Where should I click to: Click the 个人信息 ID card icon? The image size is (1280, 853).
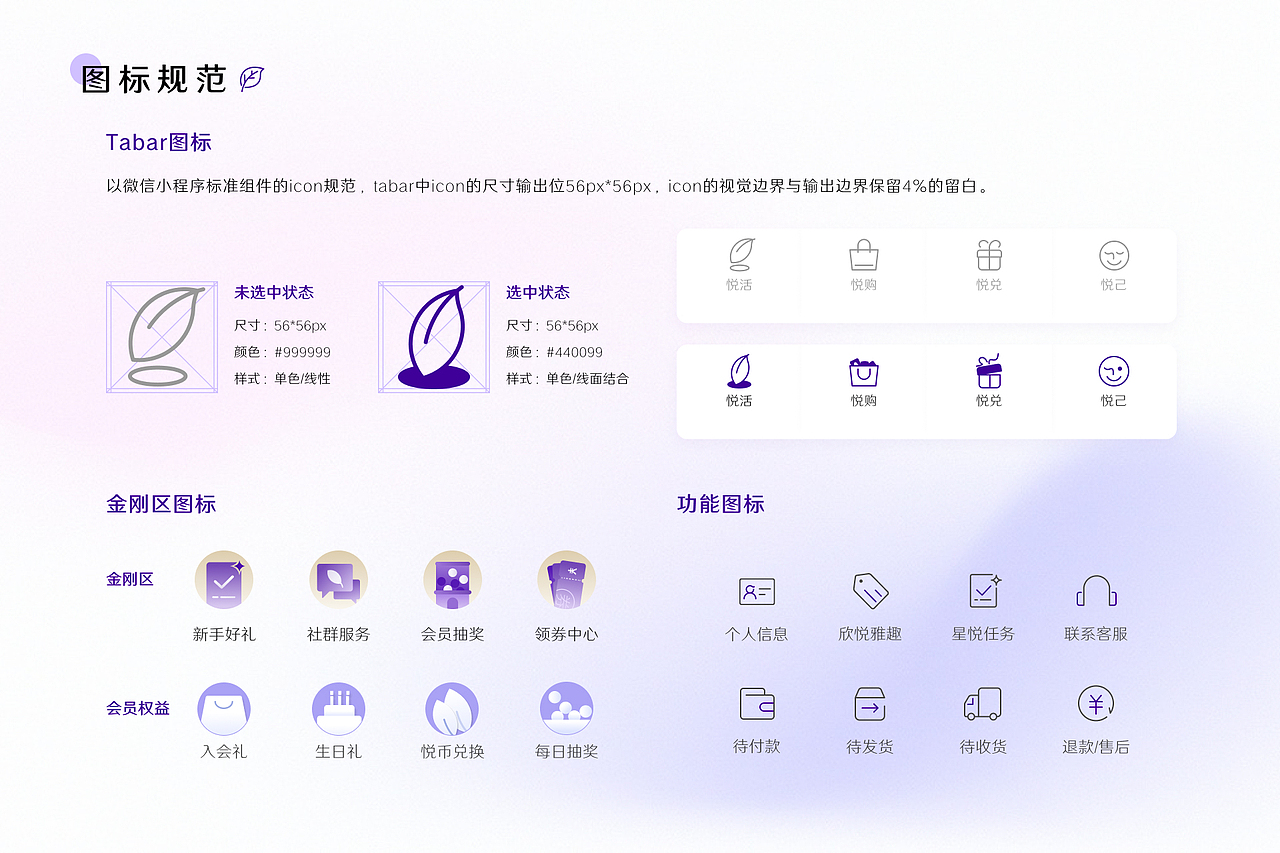[756, 592]
